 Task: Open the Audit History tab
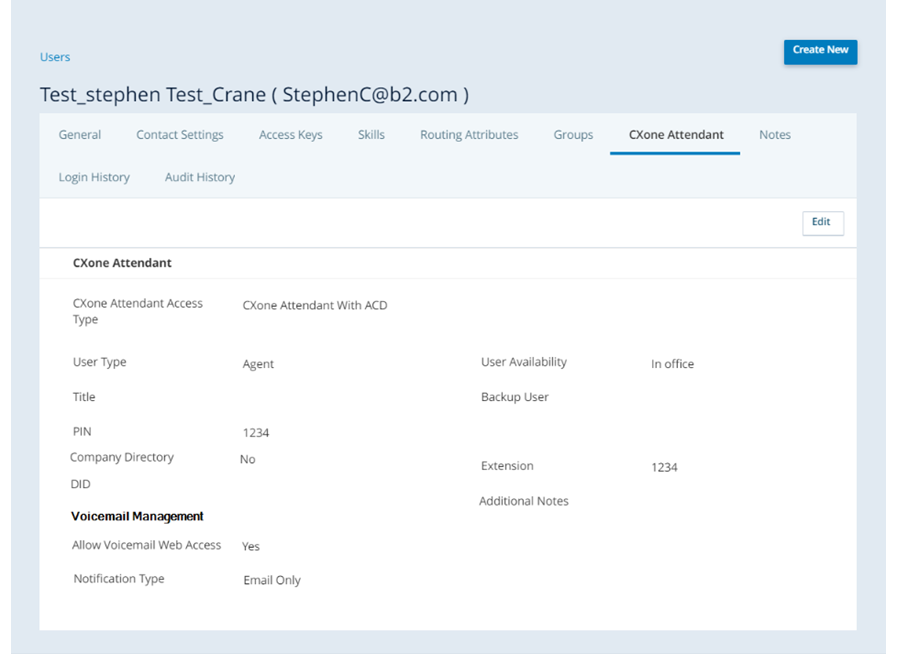pos(200,178)
